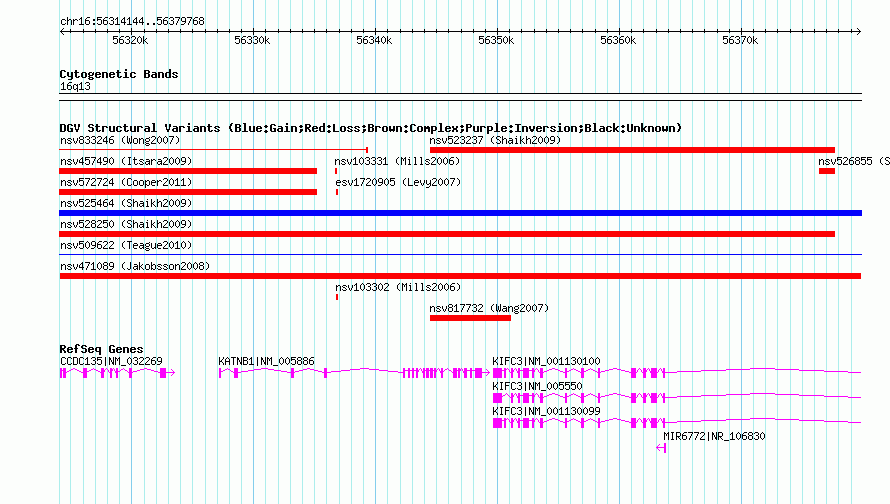Click the 56370k ruler tick label
Viewport: 890px width, 504px height.
pos(740,40)
